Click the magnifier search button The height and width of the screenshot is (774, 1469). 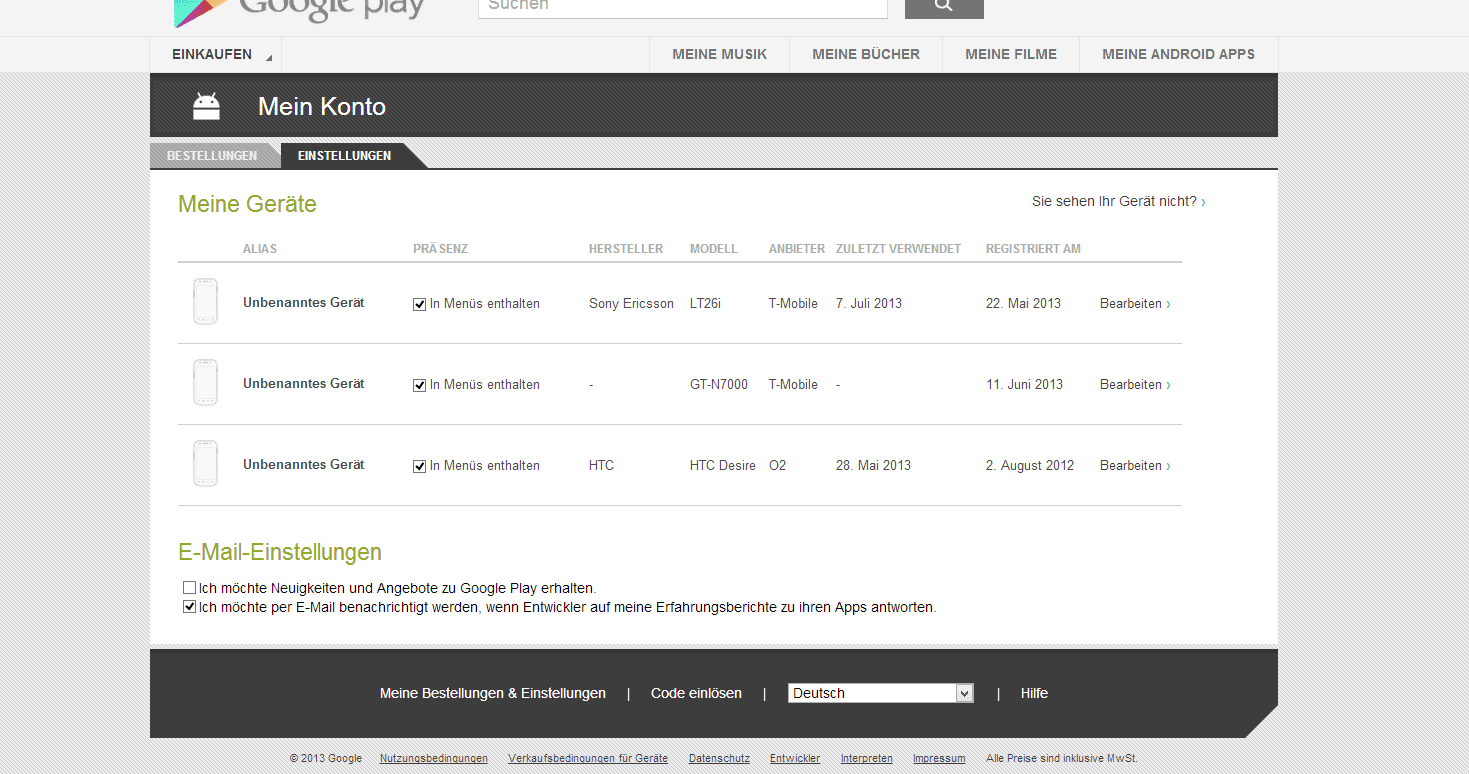pyautogui.click(x=944, y=8)
